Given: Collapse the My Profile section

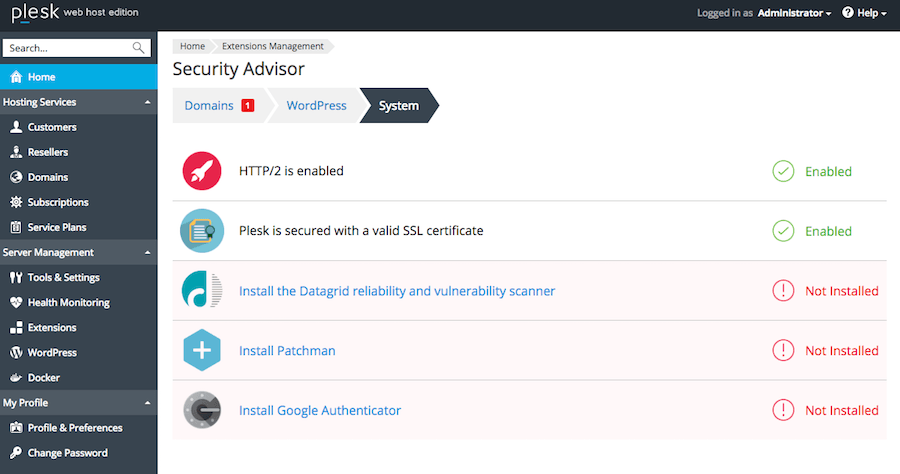Looking at the screenshot, I should (x=148, y=403).
